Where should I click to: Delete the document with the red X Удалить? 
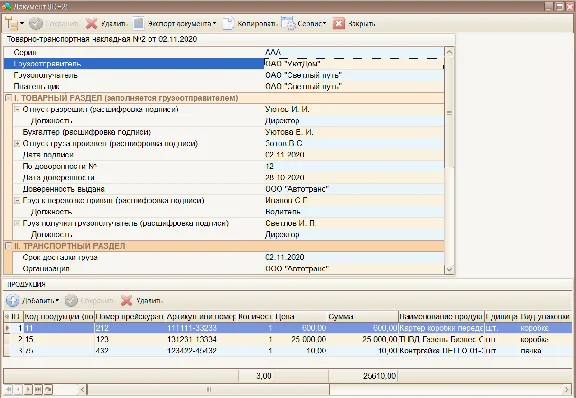(107, 24)
